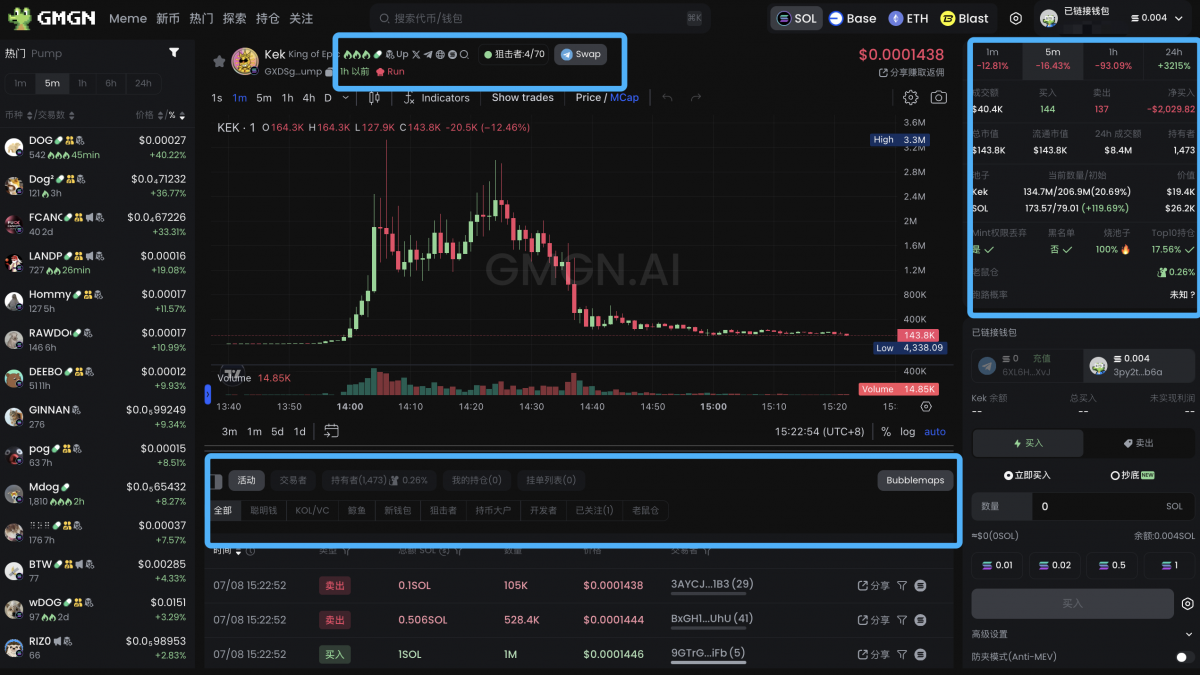Take chart snapshot with camera icon
Viewport: 1200px width, 675px height.
tap(939, 97)
